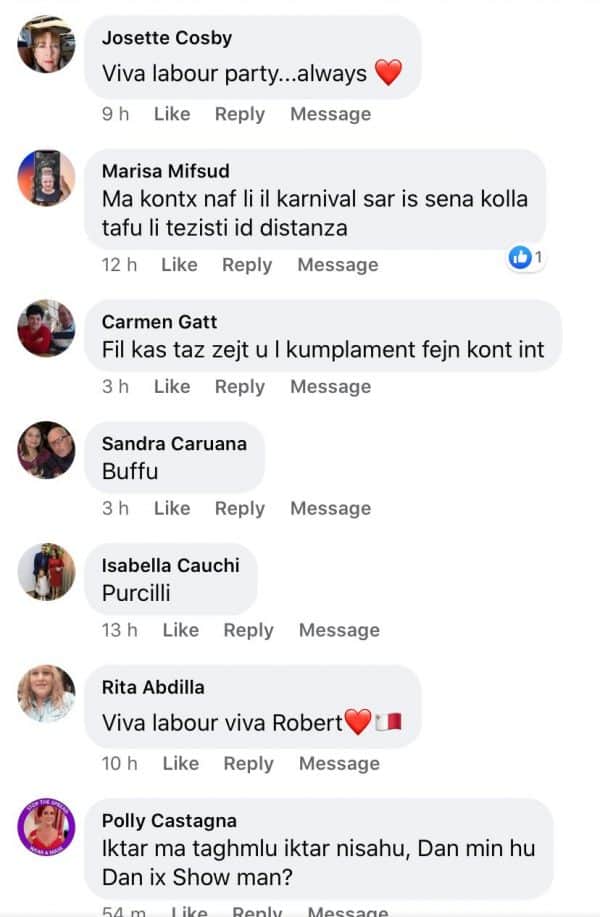This screenshot has height=917, width=600.
Task: Open Josette Cosby's profile picture
Action: (46, 44)
